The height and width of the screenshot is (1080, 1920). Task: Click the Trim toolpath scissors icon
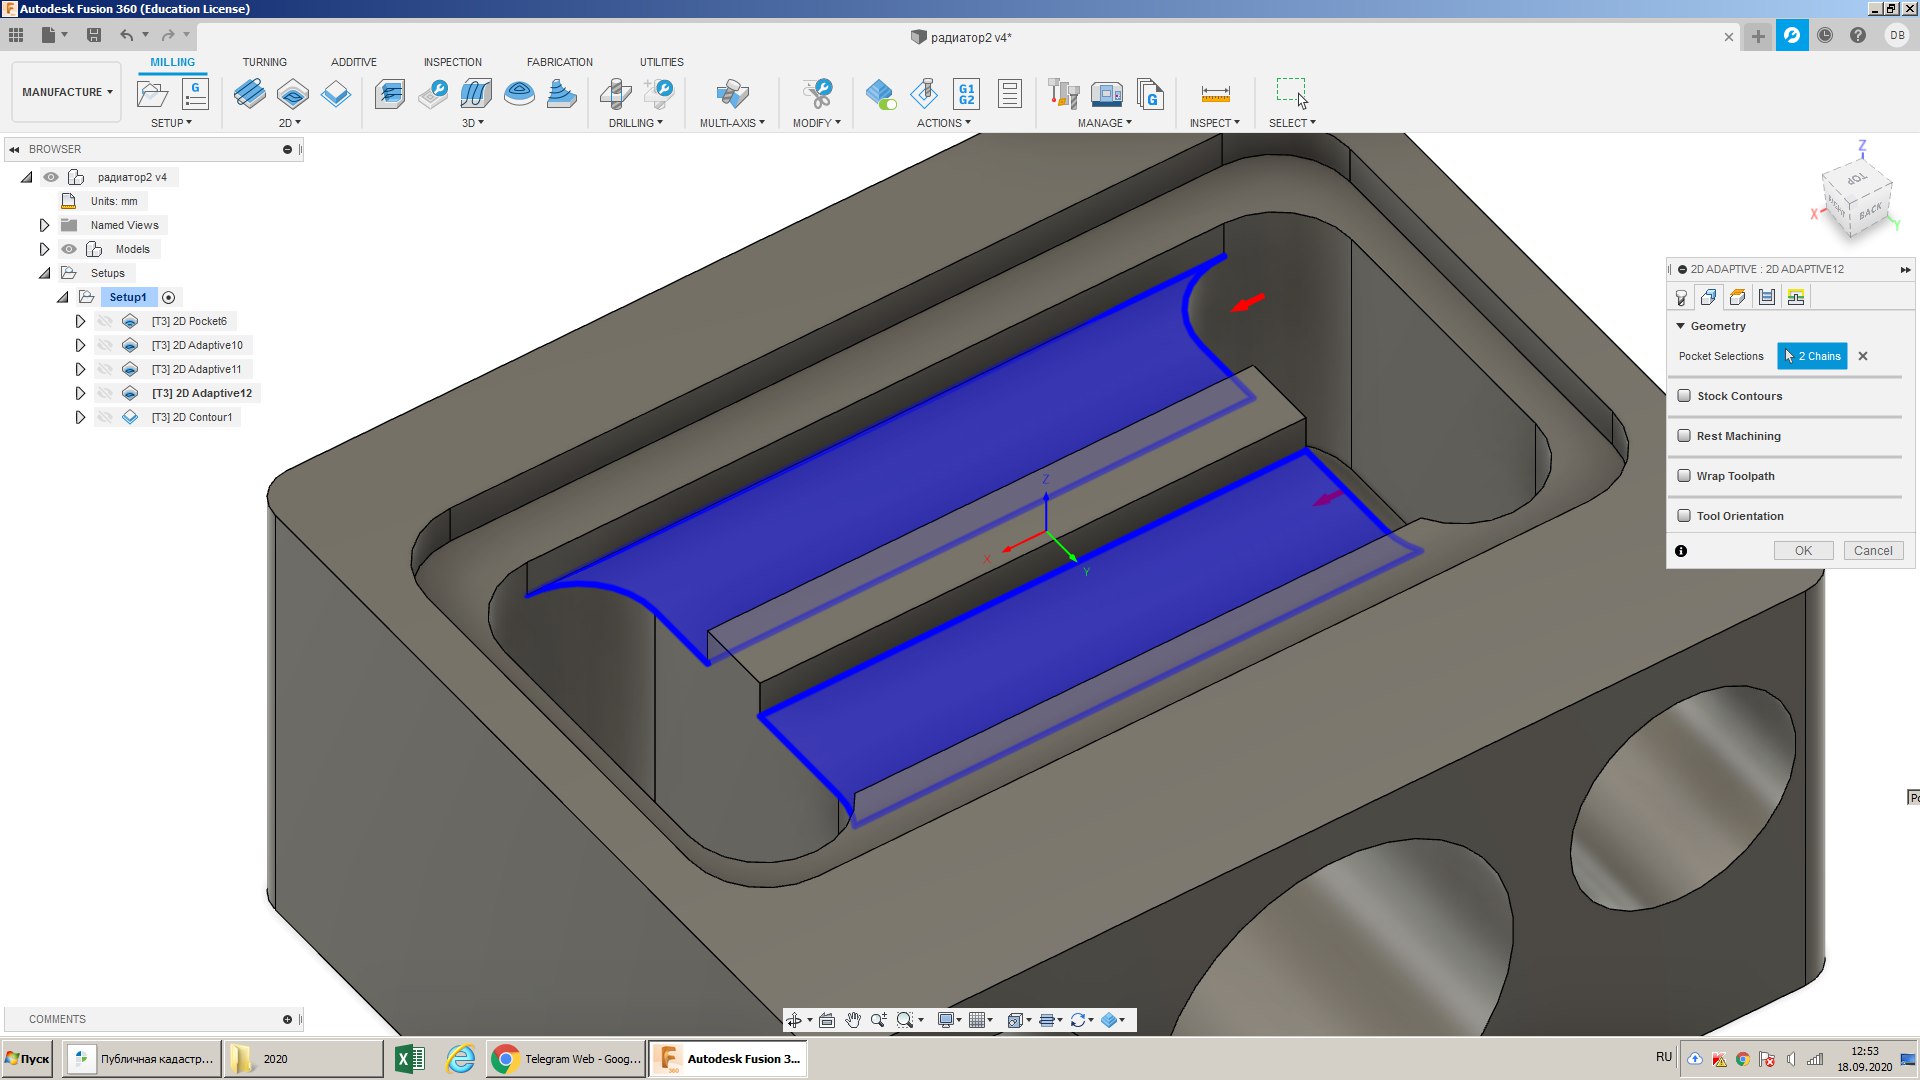(817, 94)
